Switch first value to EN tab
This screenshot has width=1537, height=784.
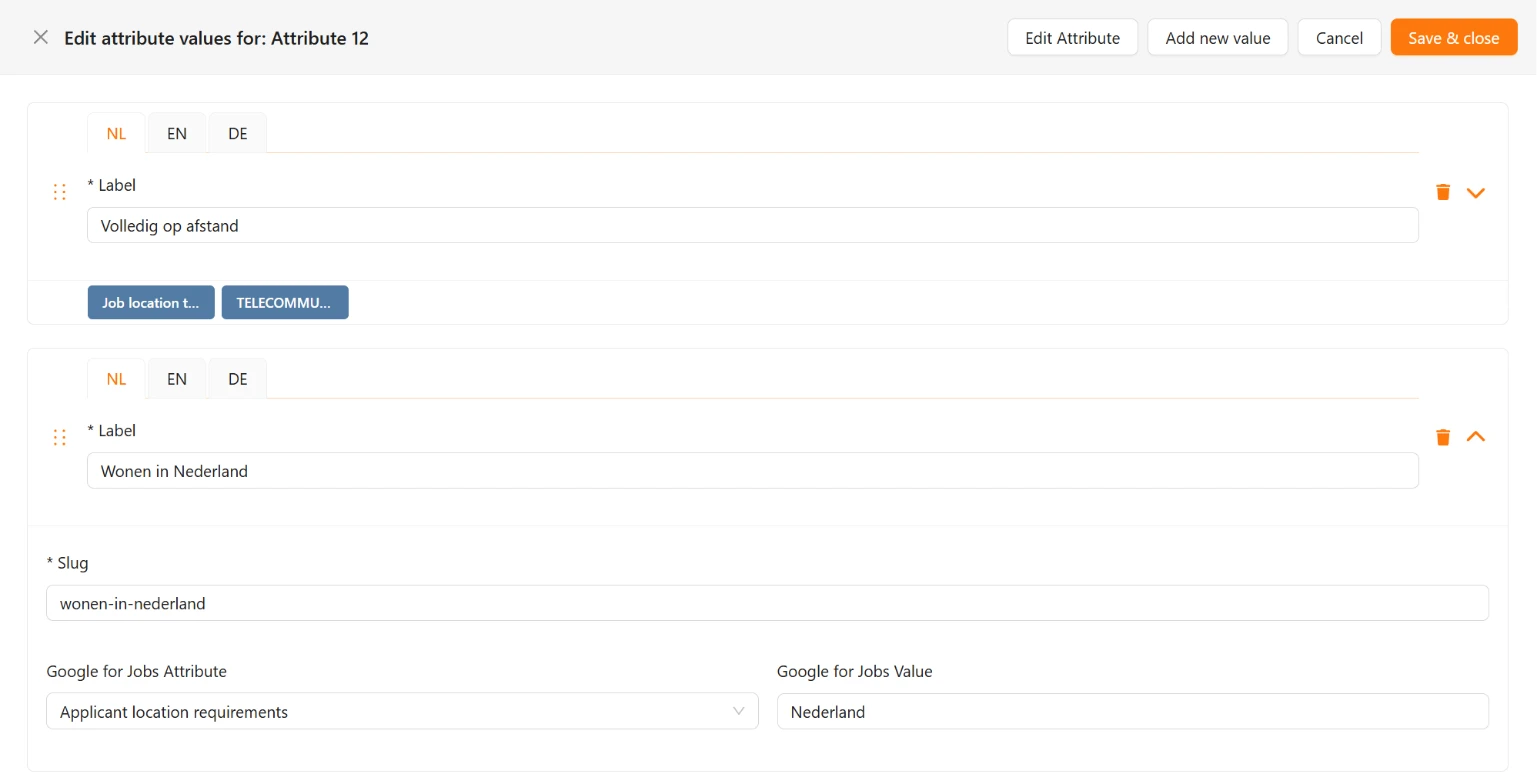pos(177,133)
